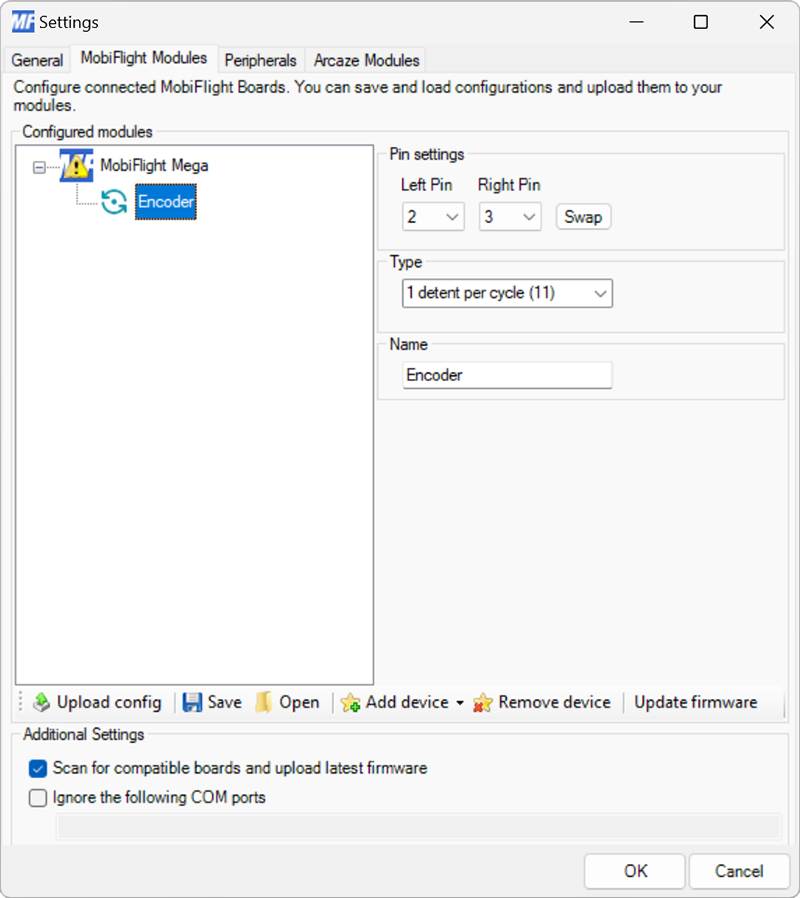Check the ignore COM ports option
This screenshot has width=800, height=898.
(x=37, y=798)
